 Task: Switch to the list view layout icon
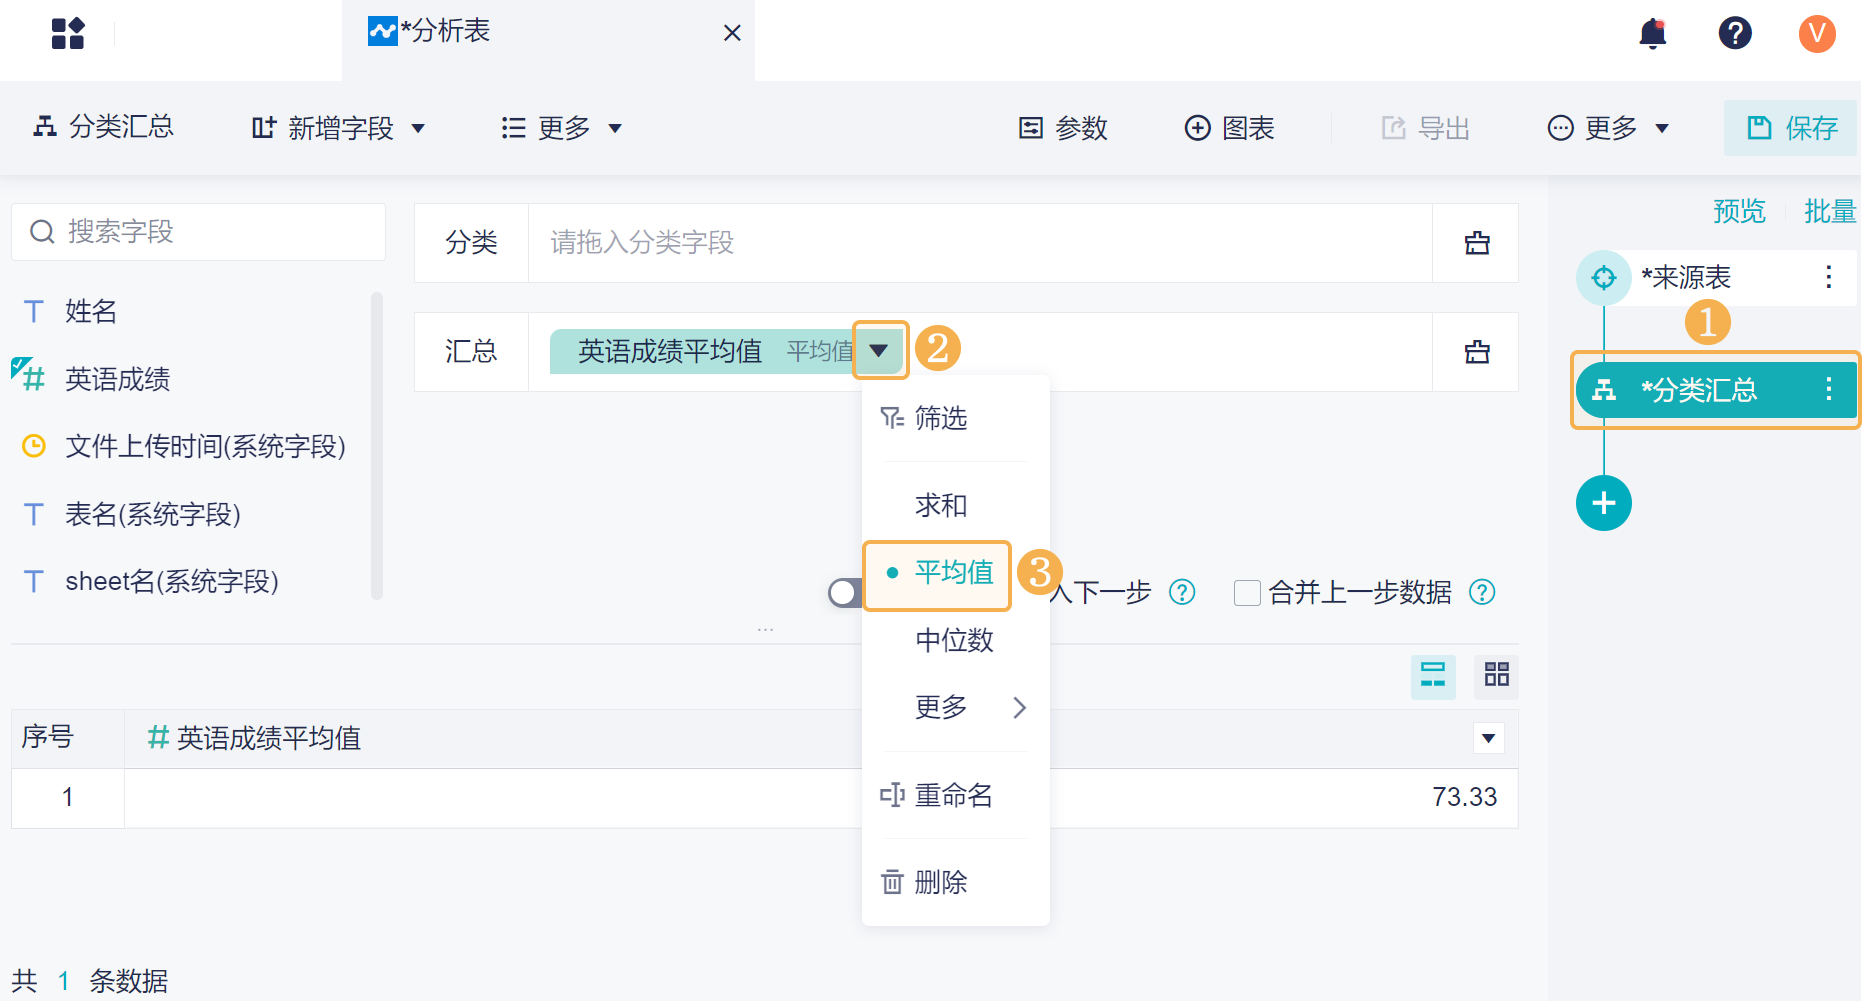coord(1433,675)
